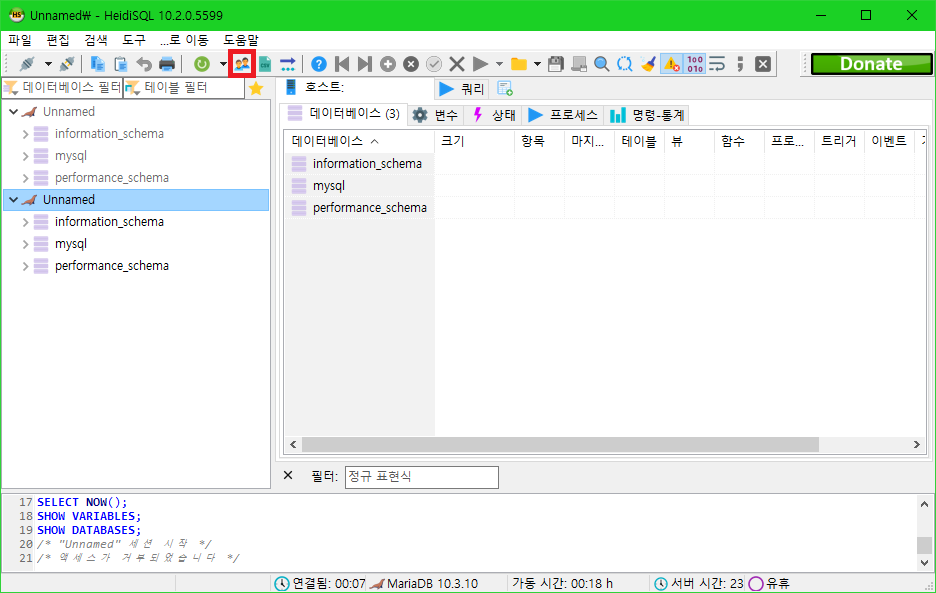Open the User manager icon
The image size is (936, 593).
click(242, 64)
